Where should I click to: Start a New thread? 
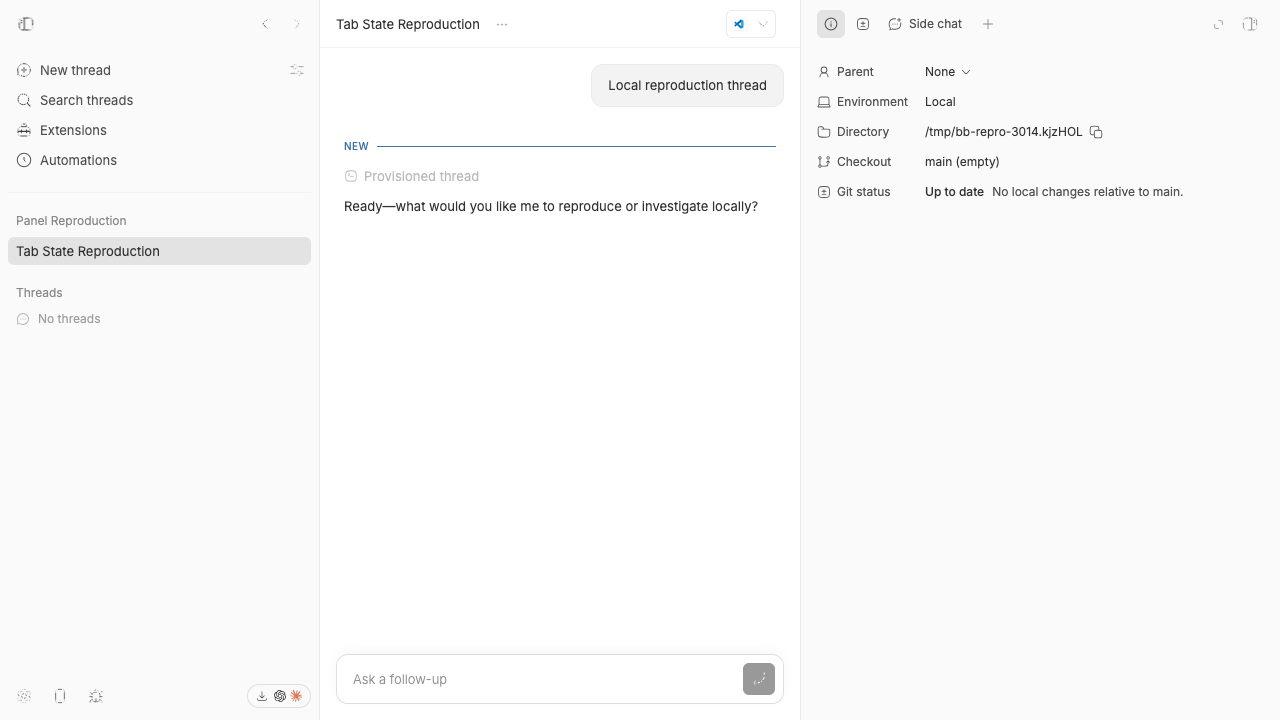(75, 70)
